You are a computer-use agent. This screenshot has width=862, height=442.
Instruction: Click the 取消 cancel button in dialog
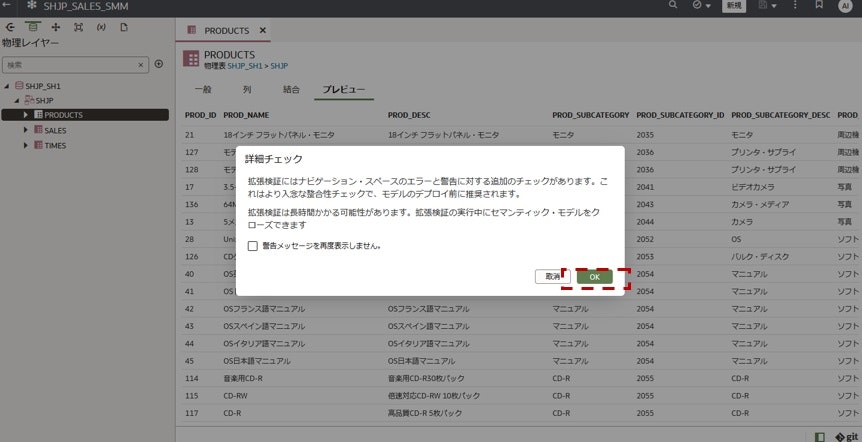tap(552, 277)
